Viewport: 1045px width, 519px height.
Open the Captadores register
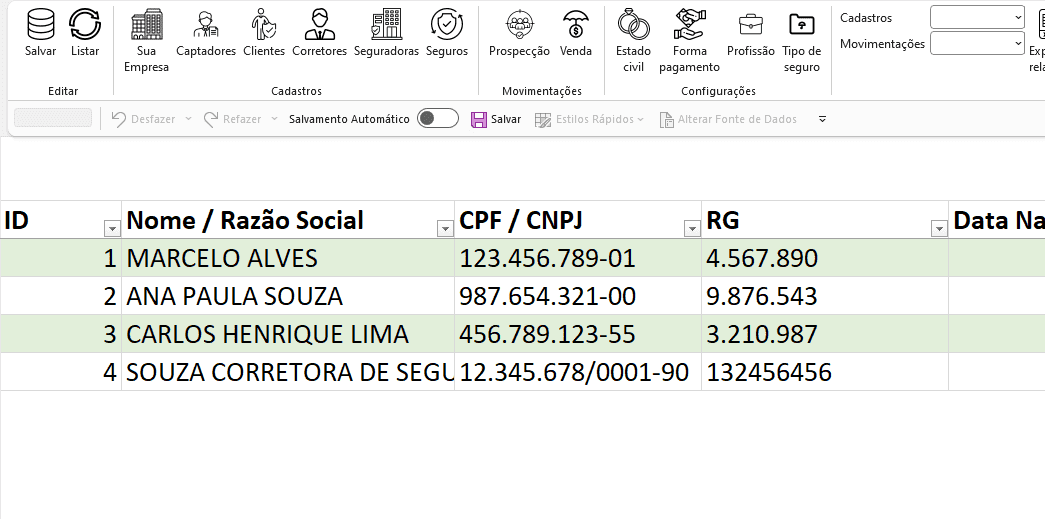[206, 33]
